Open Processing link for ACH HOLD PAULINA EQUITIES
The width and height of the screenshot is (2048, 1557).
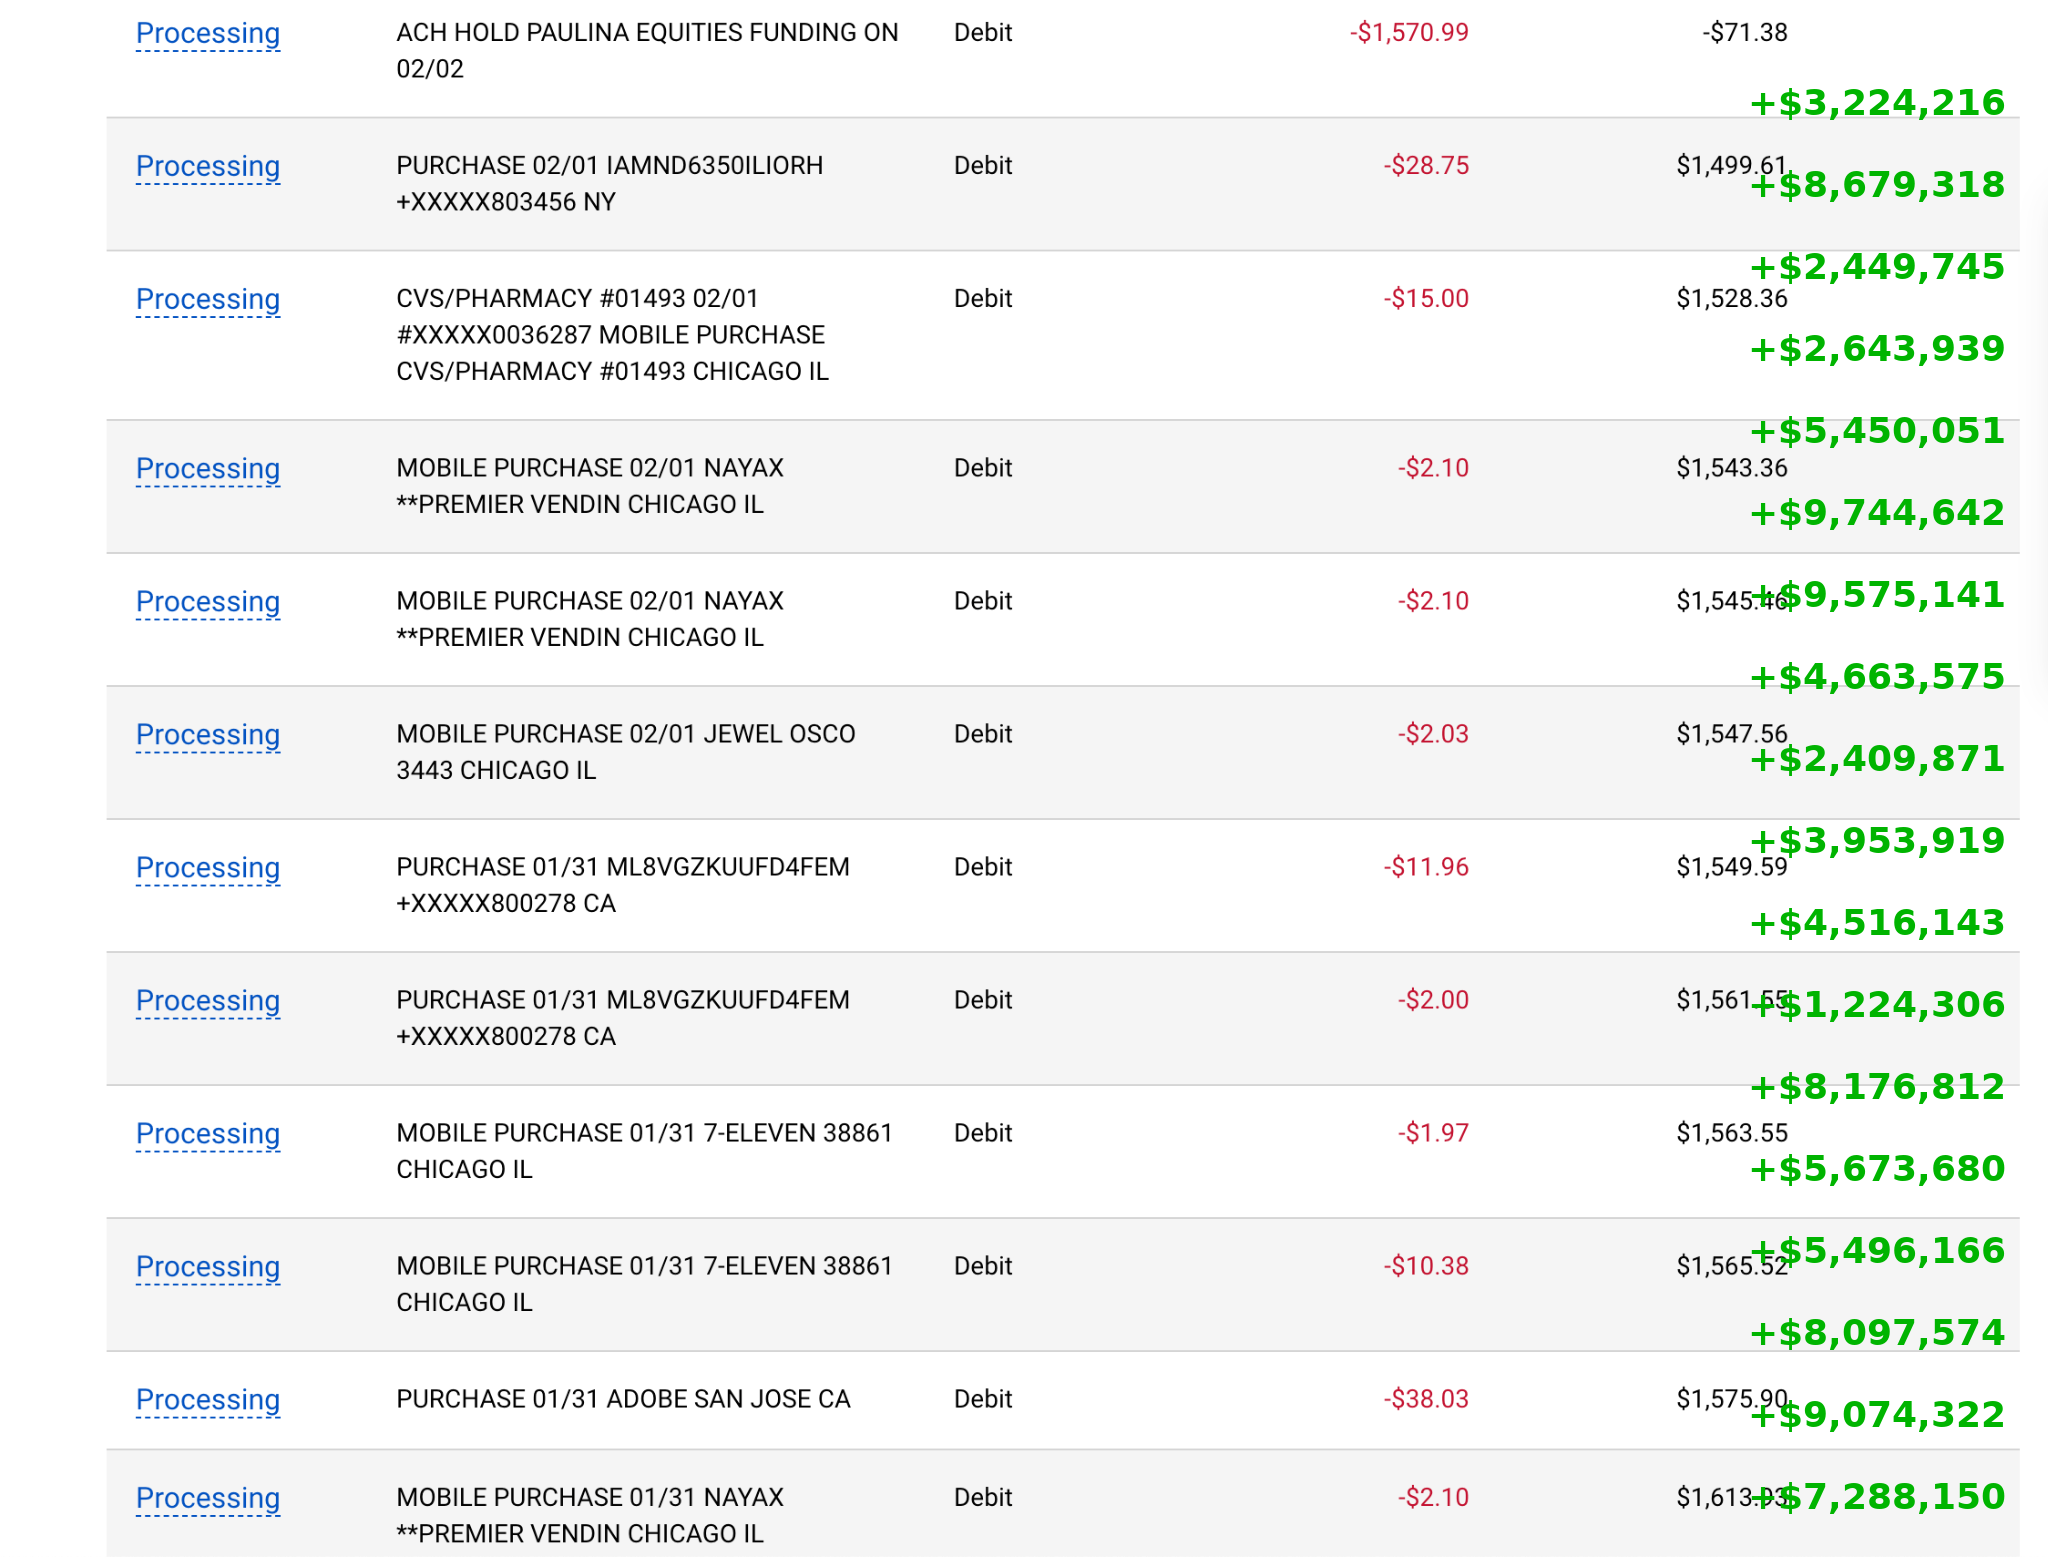(207, 33)
